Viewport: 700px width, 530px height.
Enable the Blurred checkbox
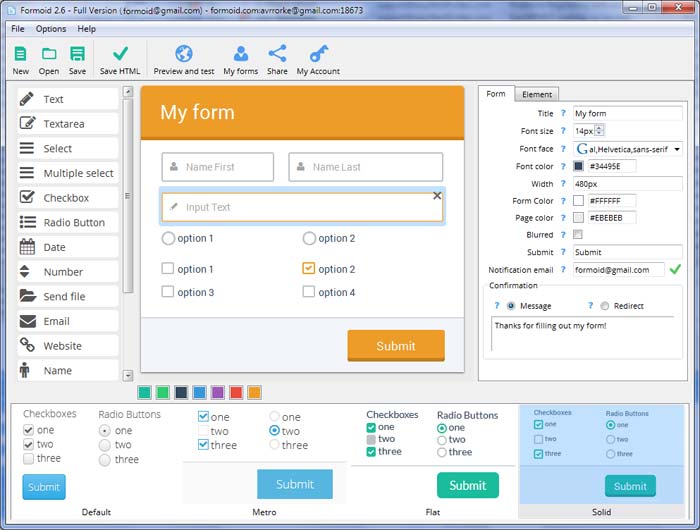(578, 234)
